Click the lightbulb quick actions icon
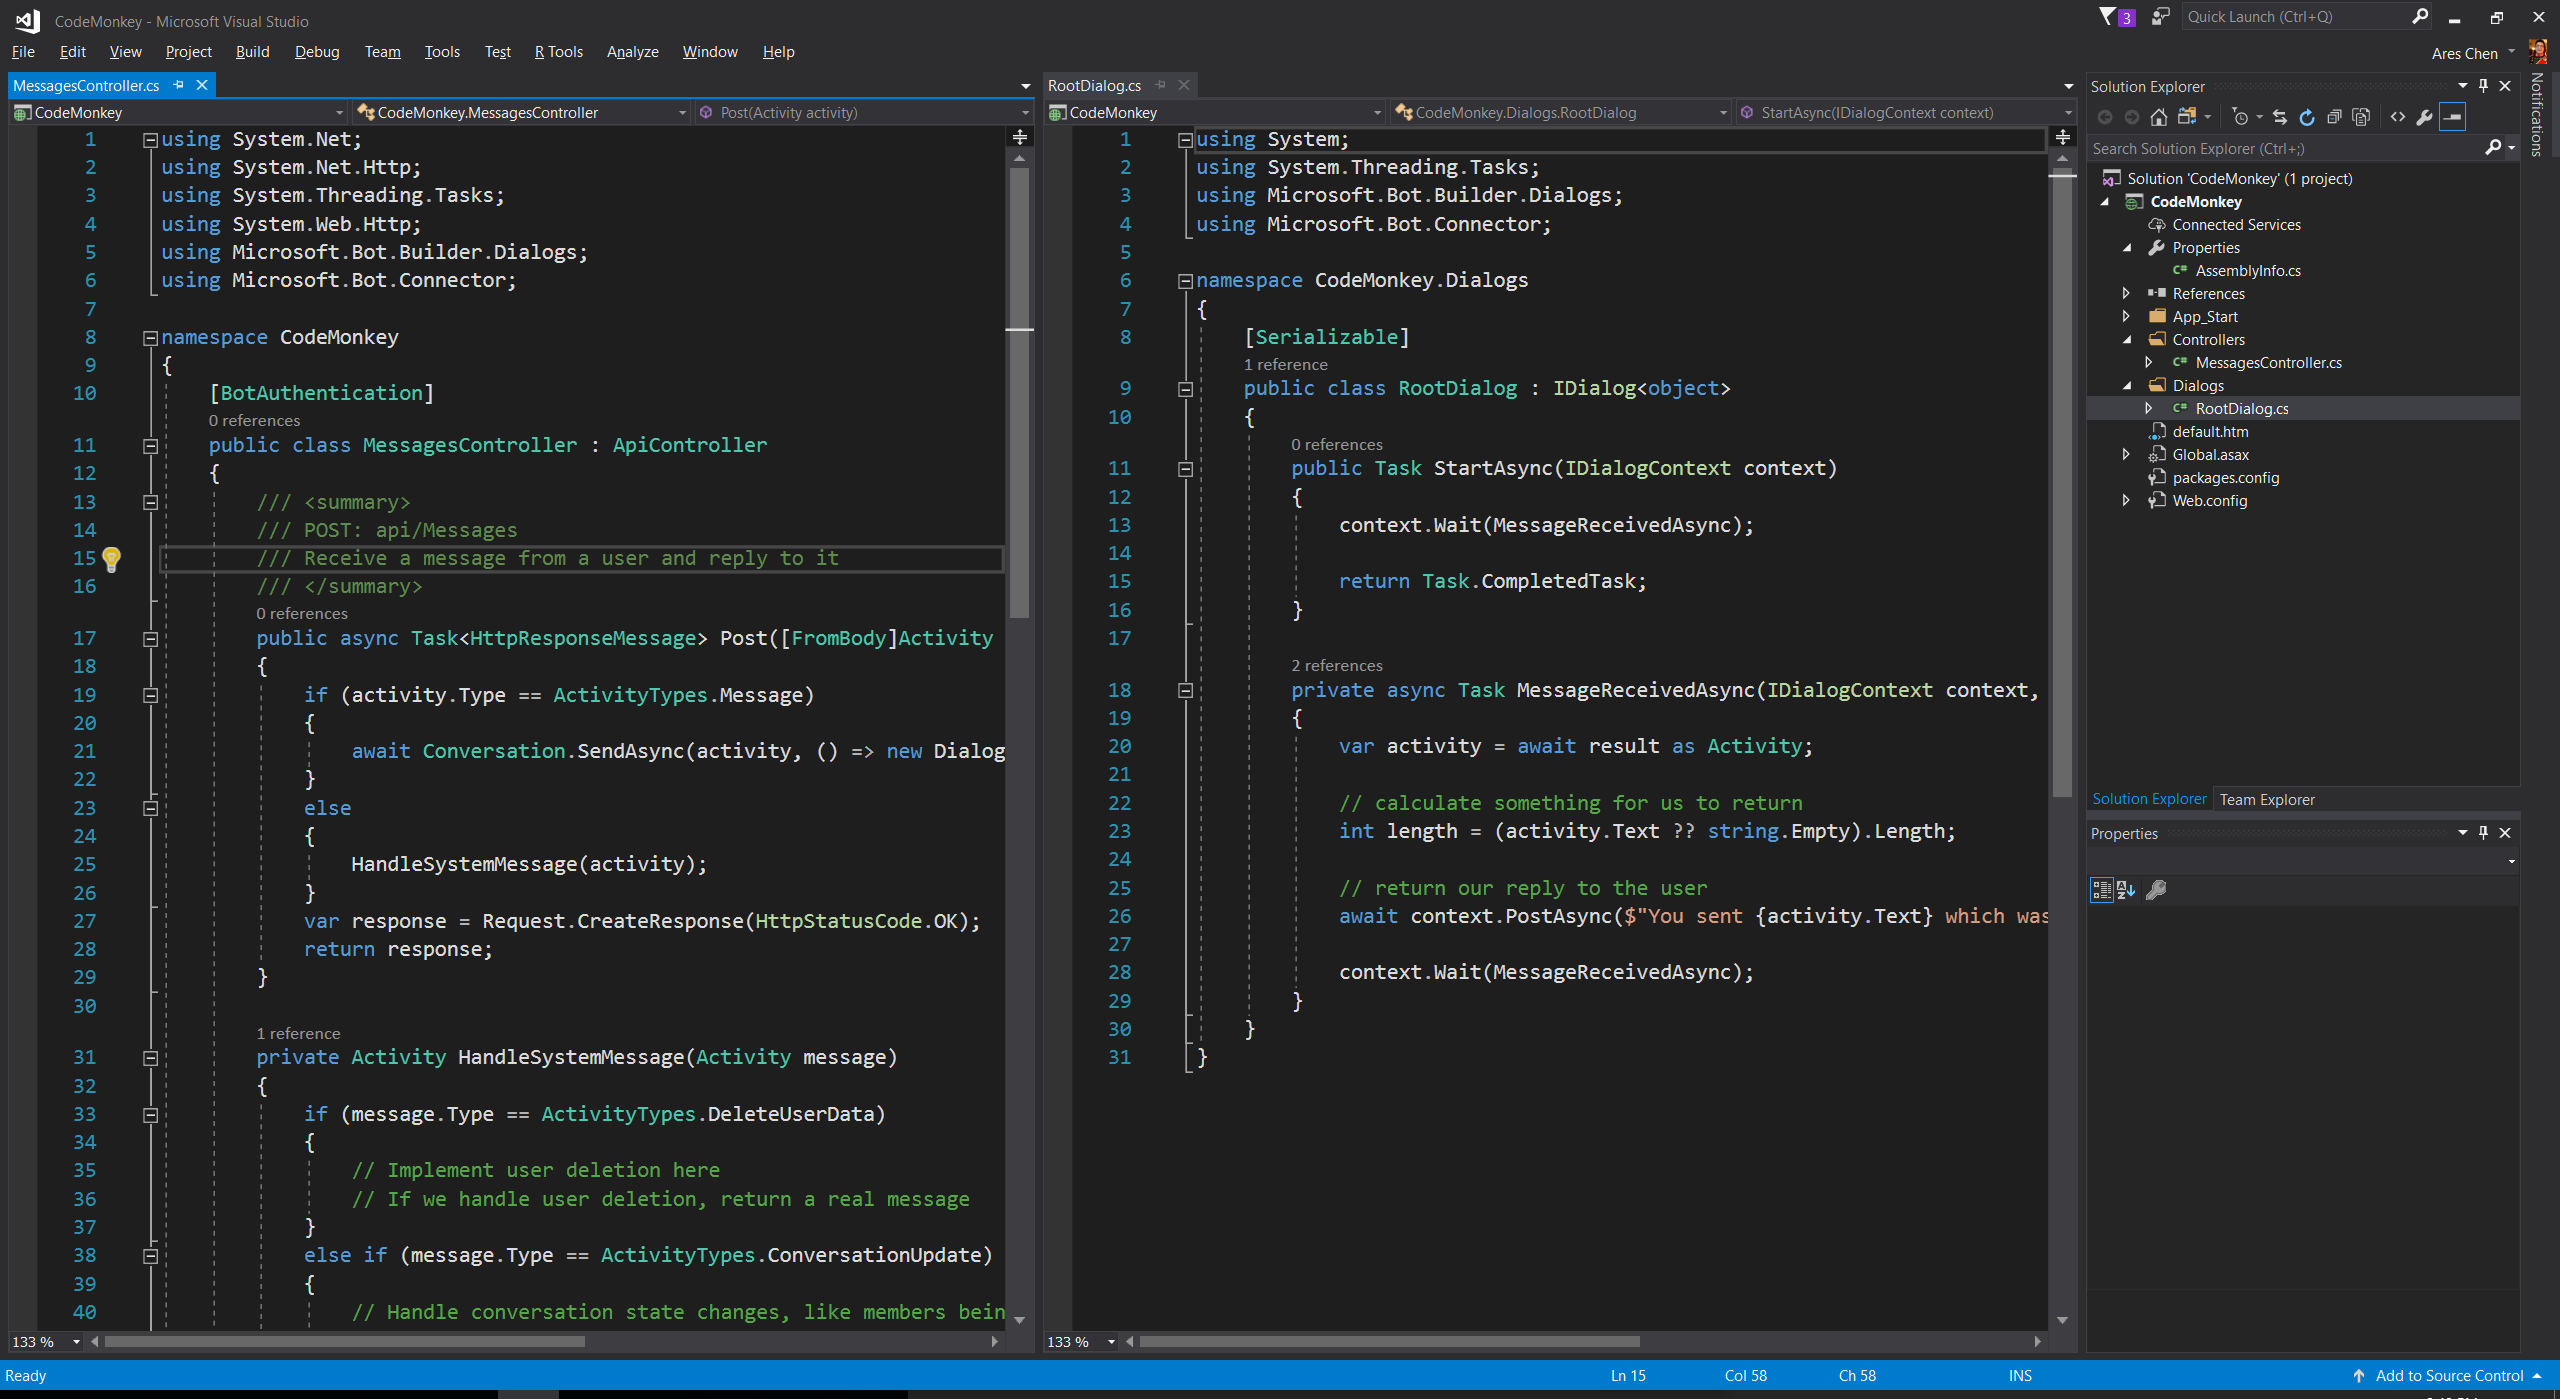The image size is (2560, 1399). (x=112, y=559)
